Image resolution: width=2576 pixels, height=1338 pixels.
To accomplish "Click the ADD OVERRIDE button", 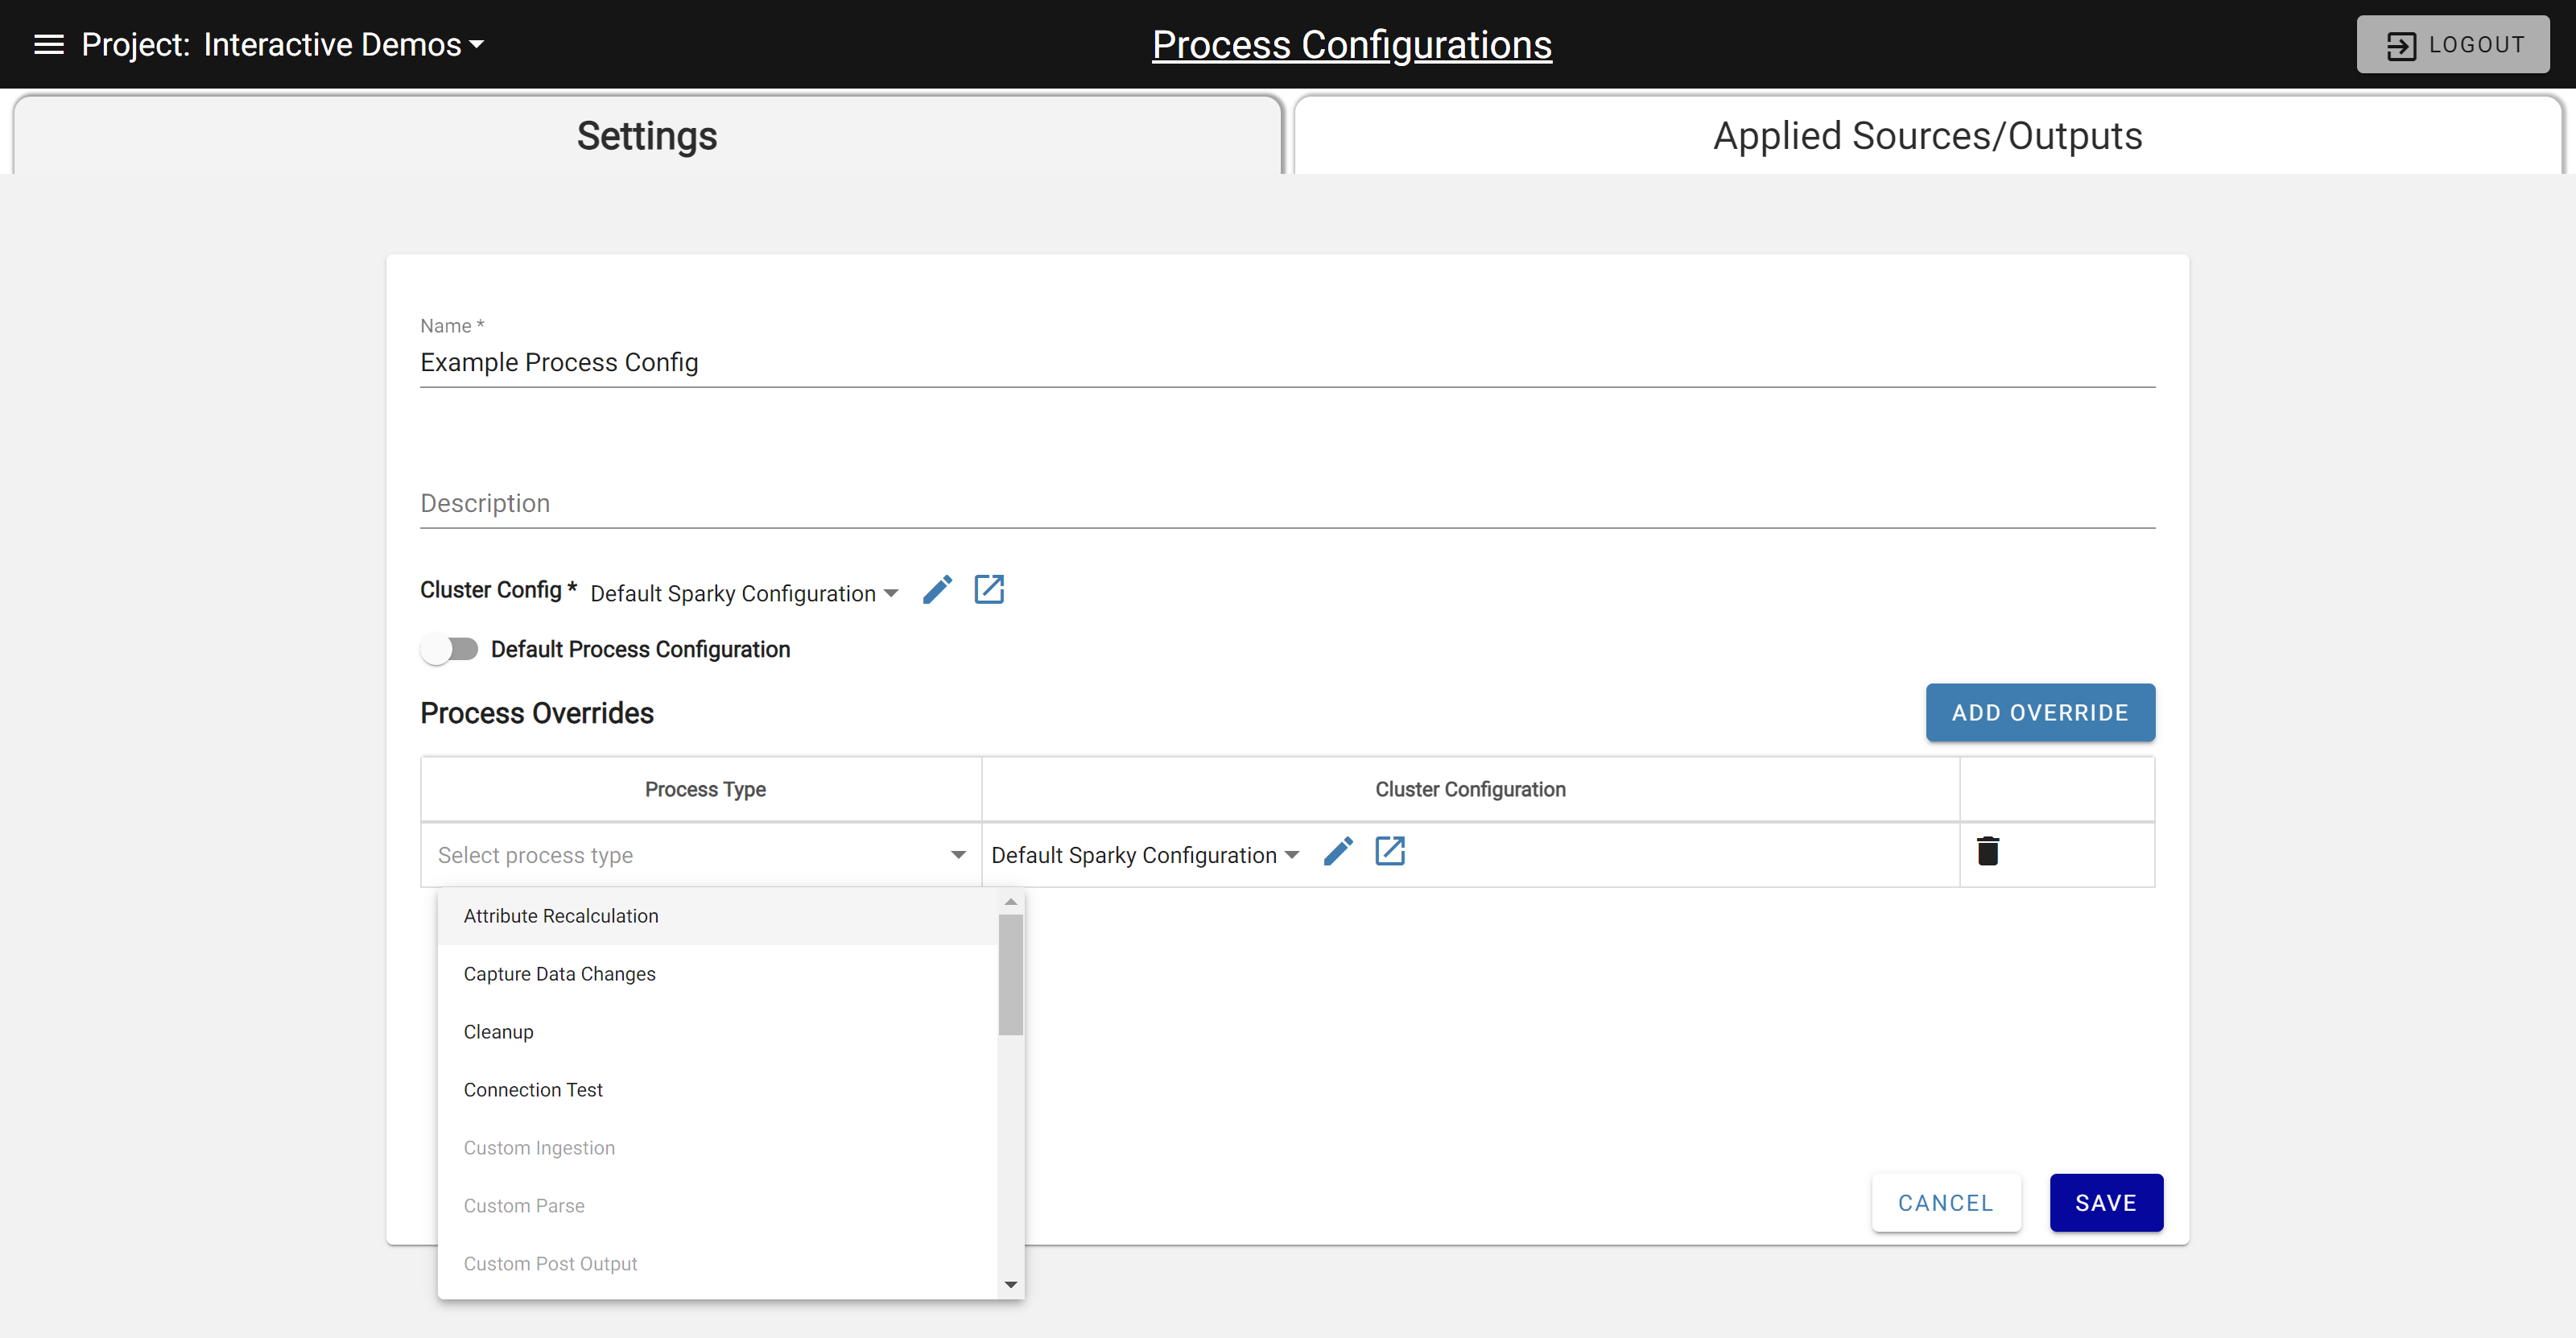I will [2040, 712].
